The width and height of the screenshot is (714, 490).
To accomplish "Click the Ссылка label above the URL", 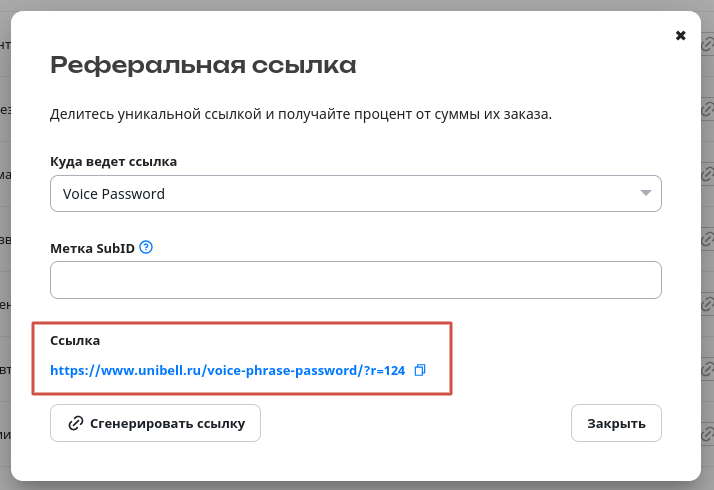I will (75, 341).
